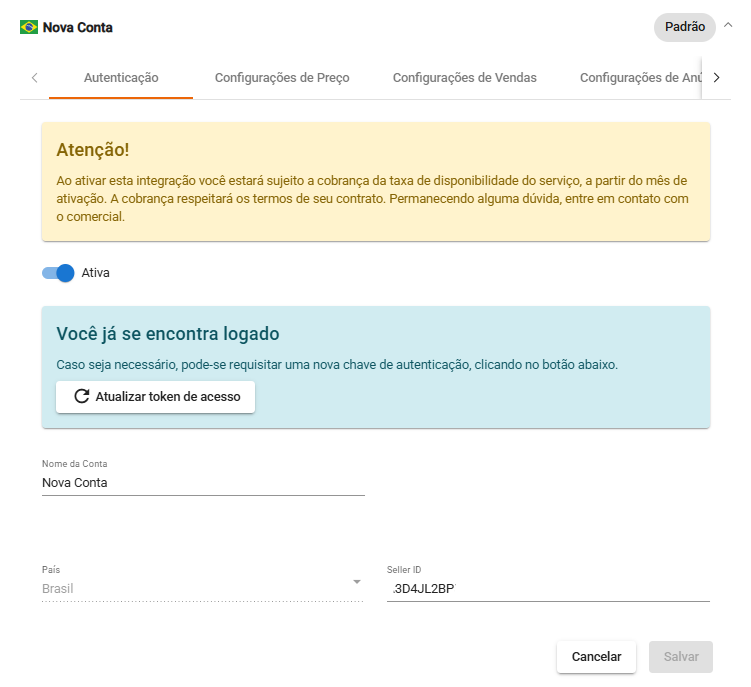This screenshot has height=687, width=751.
Task: Click the Brazil flag icon
Action: pos(29,27)
